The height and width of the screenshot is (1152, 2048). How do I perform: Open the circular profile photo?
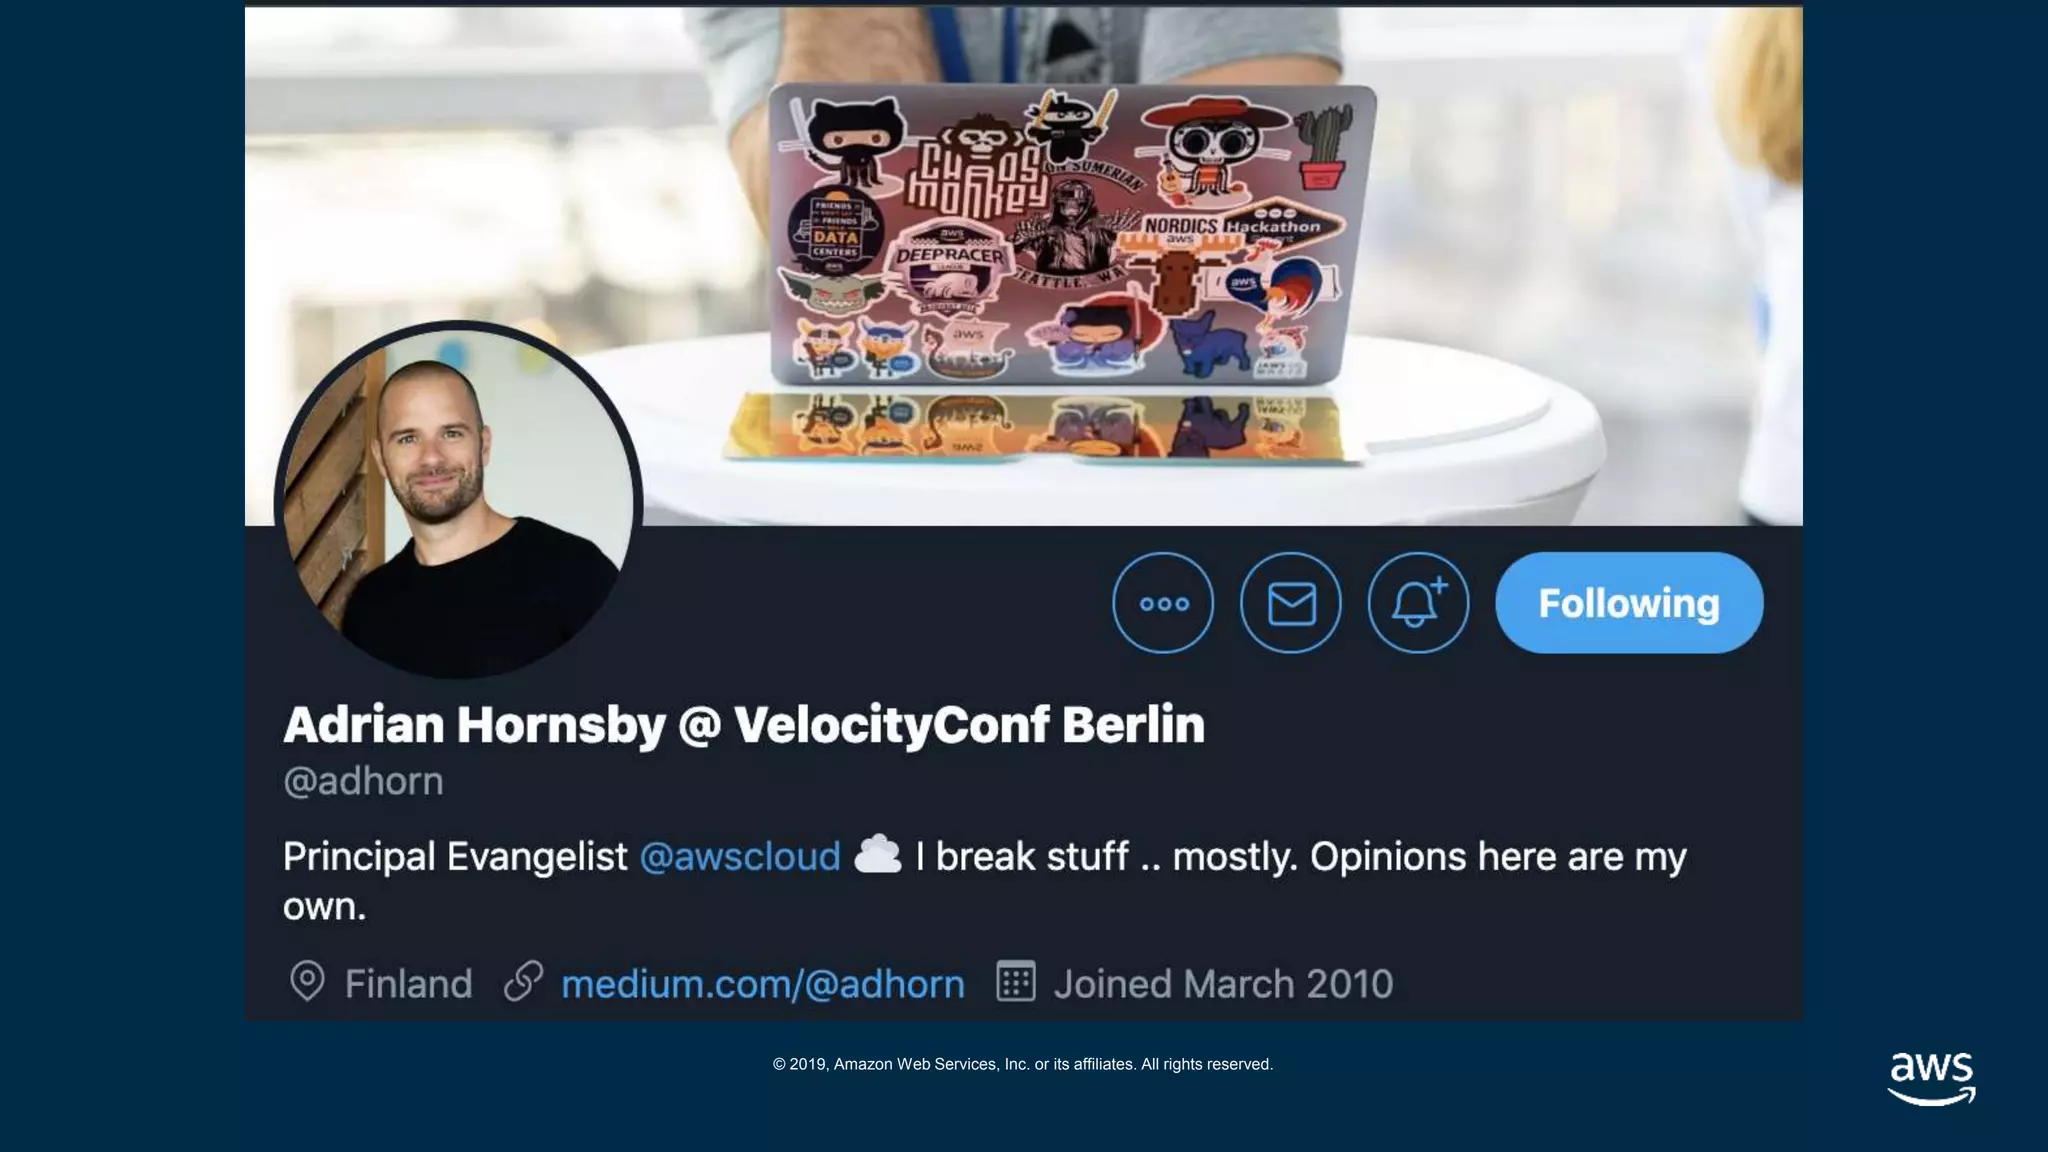[458, 501]
